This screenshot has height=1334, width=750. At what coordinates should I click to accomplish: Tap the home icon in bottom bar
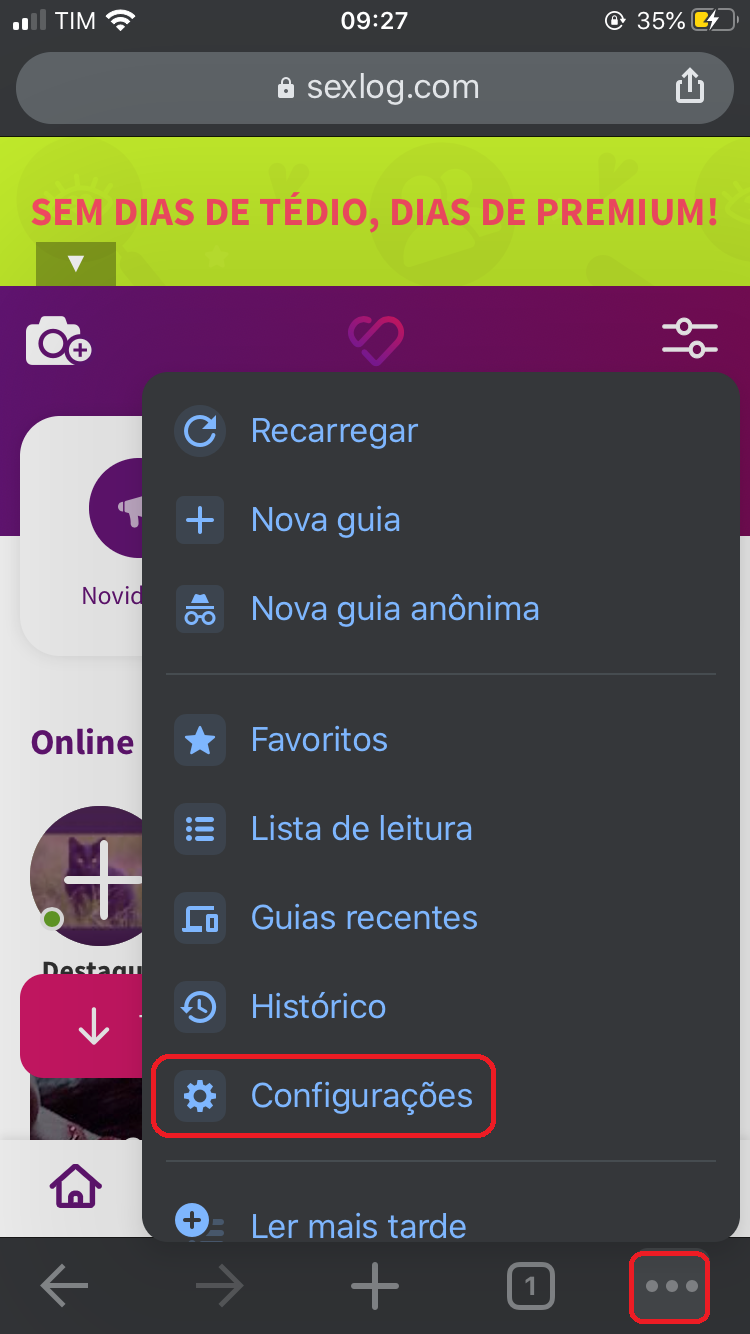tap(76, 1186)
